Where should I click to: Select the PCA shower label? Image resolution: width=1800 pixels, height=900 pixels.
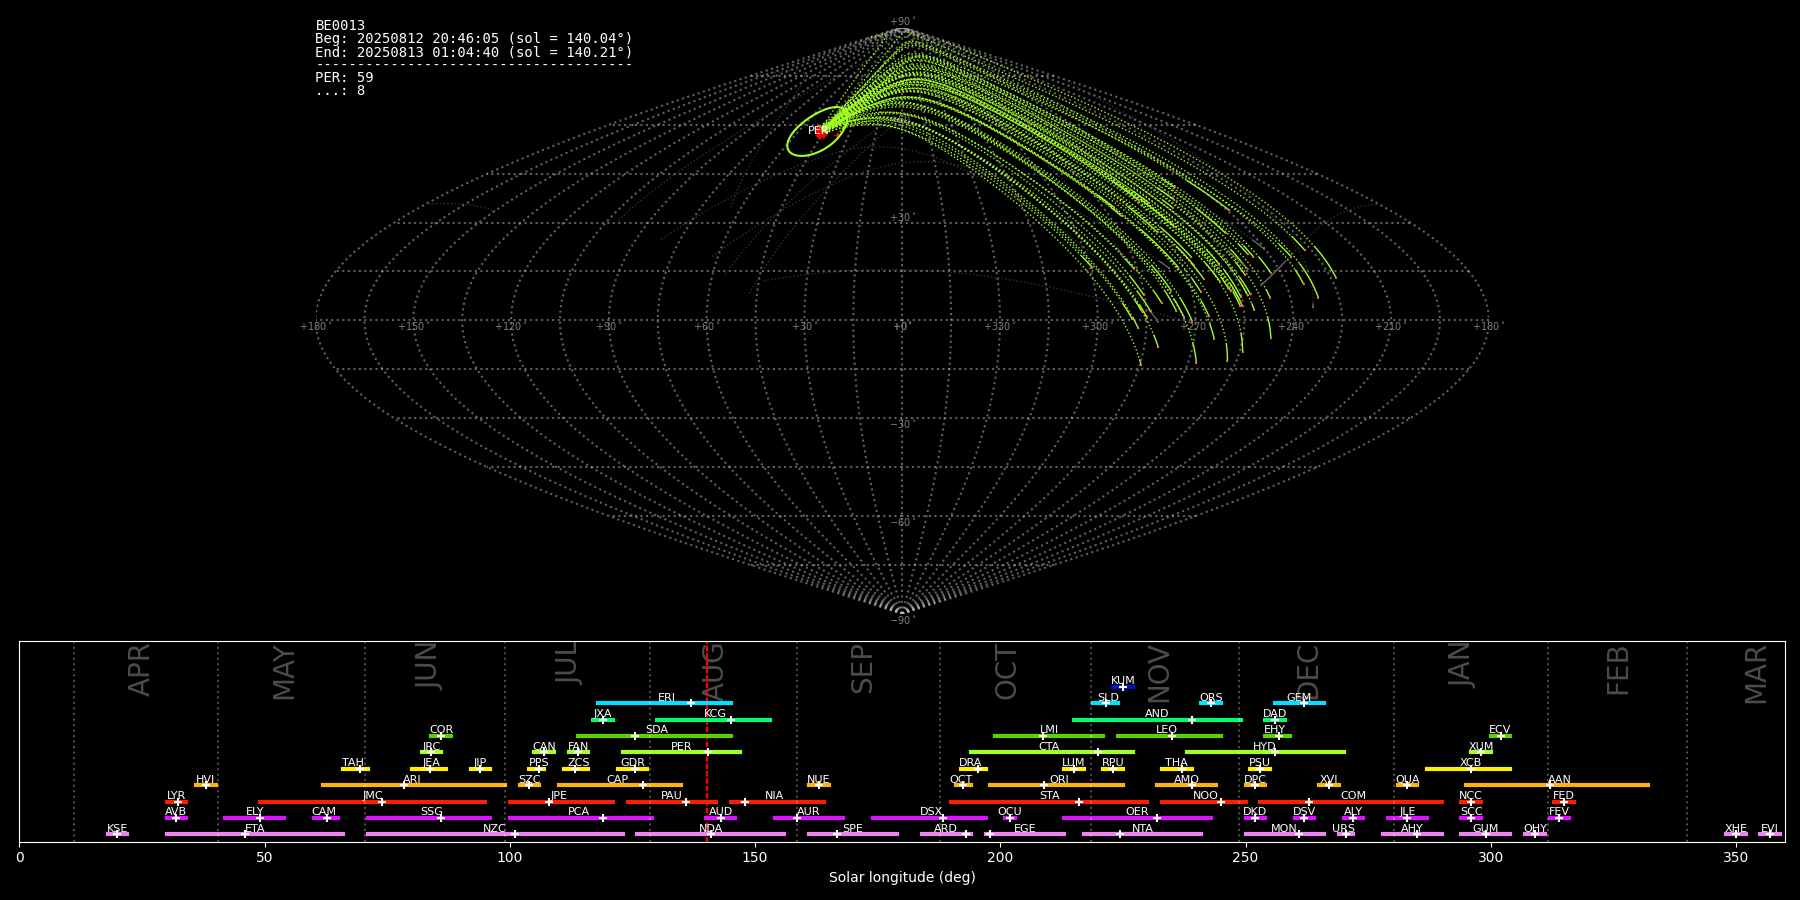click(578, 811)
